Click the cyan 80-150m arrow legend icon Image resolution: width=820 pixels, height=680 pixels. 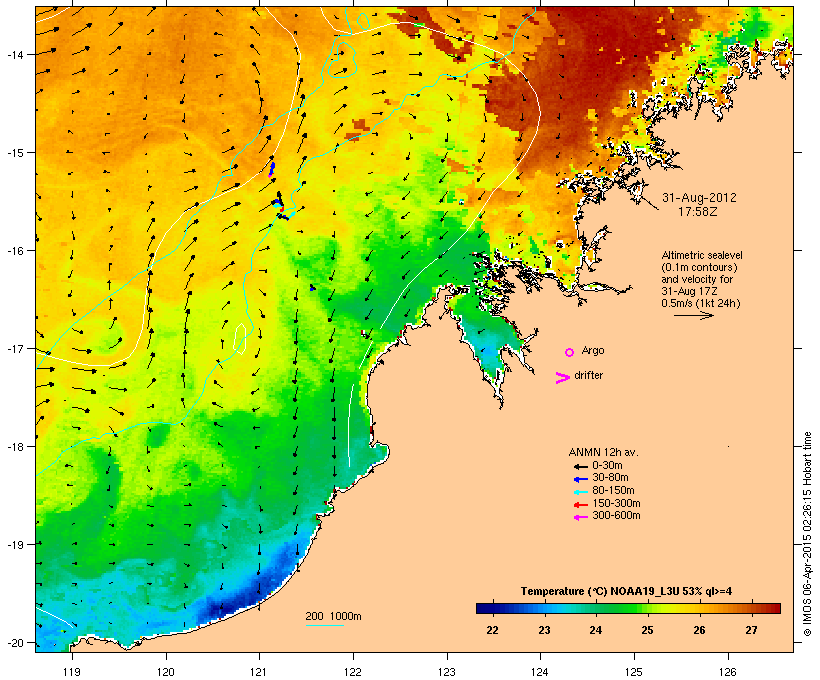[580, 492]
